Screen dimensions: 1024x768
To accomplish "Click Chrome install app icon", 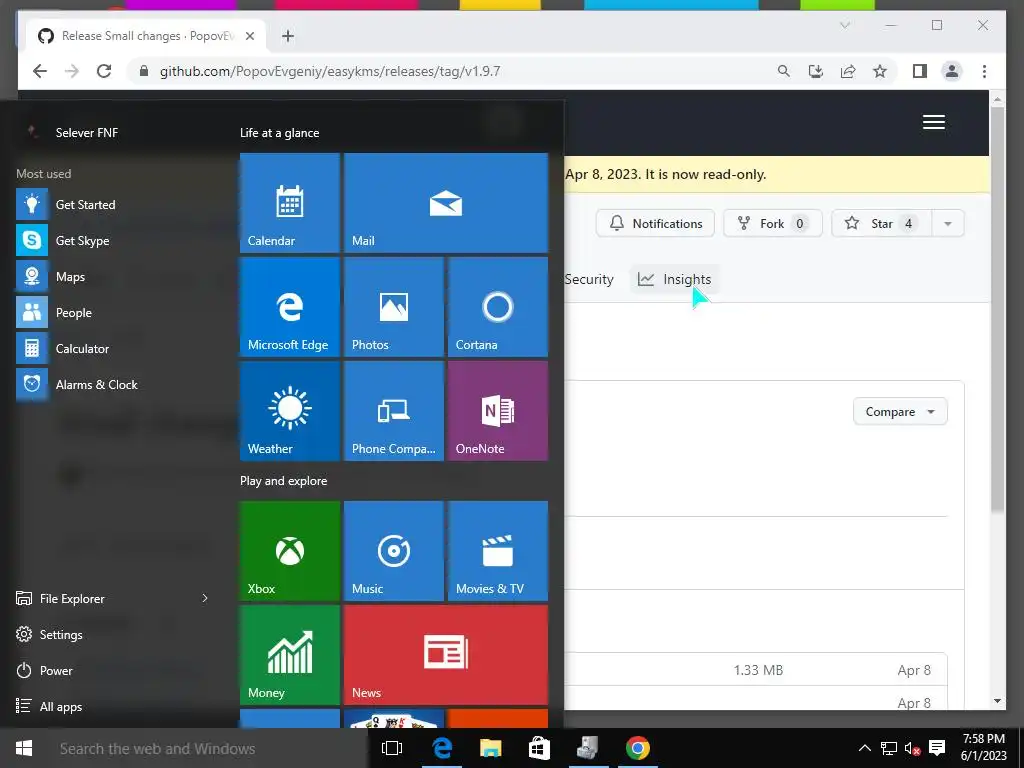I will click(816, 71).
